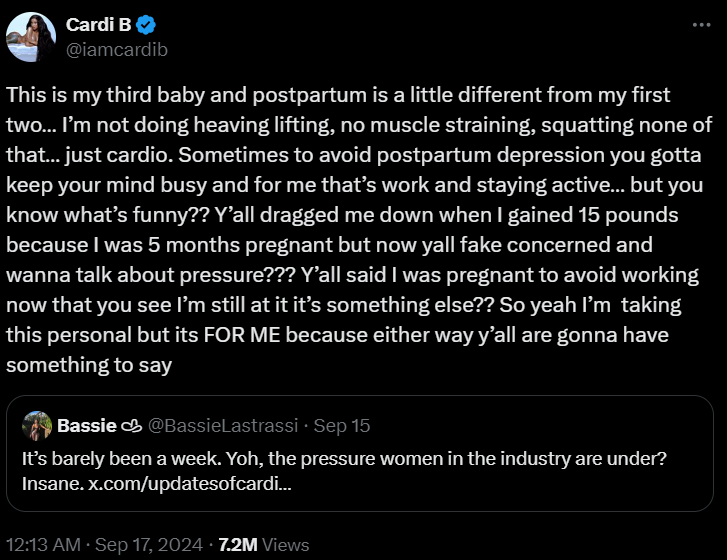Open the three-dot more options menu

coord(701,25)
